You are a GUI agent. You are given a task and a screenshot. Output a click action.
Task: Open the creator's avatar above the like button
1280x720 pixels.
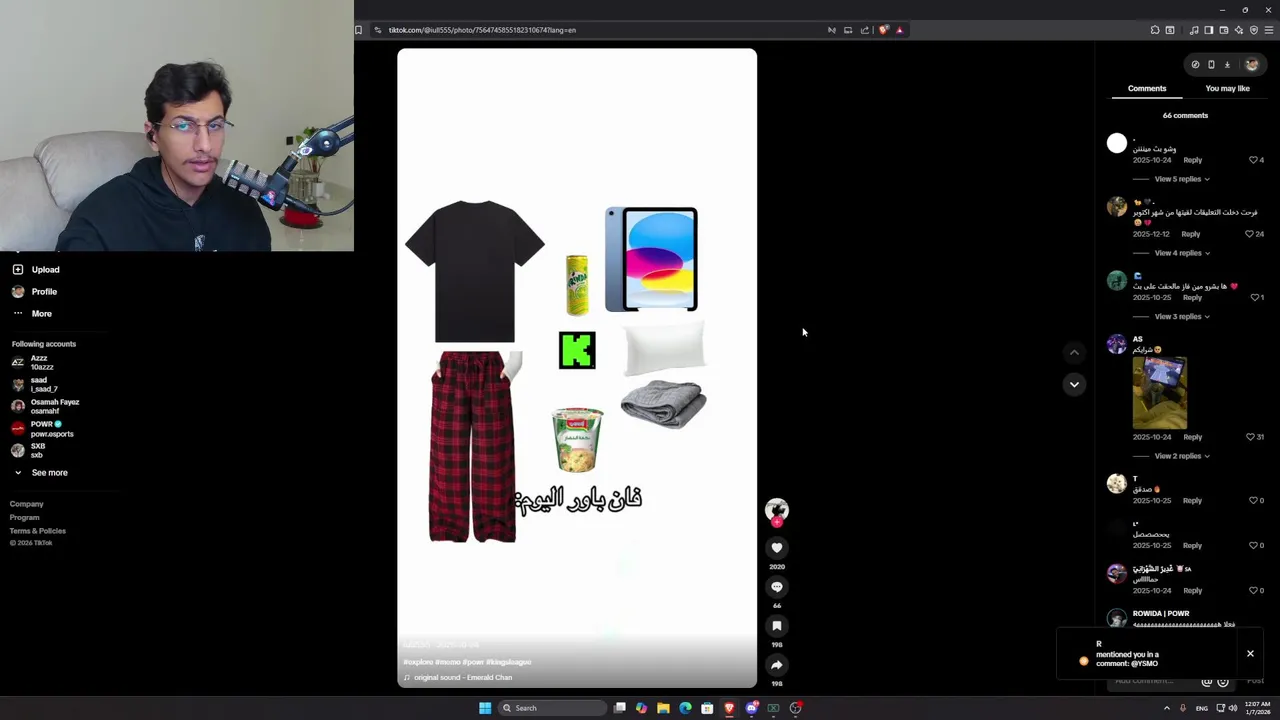pyautogui.click(x=777, y=510)
